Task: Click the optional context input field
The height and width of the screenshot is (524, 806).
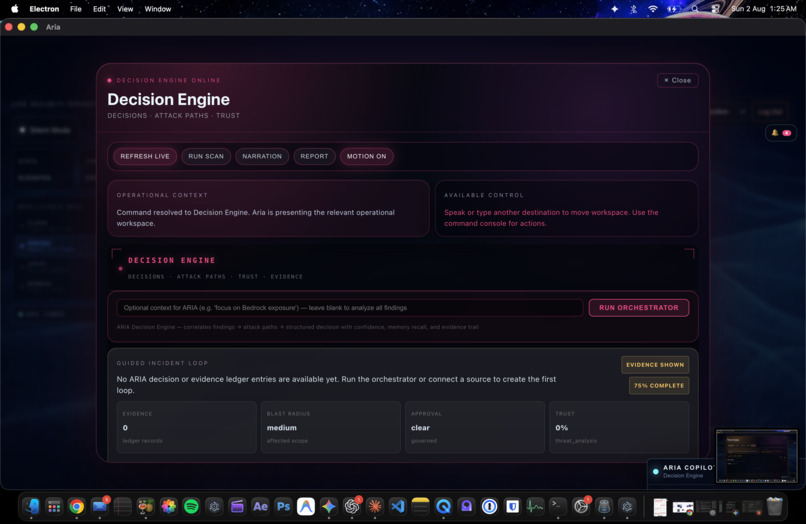Action: pyautogui.click(x=350, y=308)
